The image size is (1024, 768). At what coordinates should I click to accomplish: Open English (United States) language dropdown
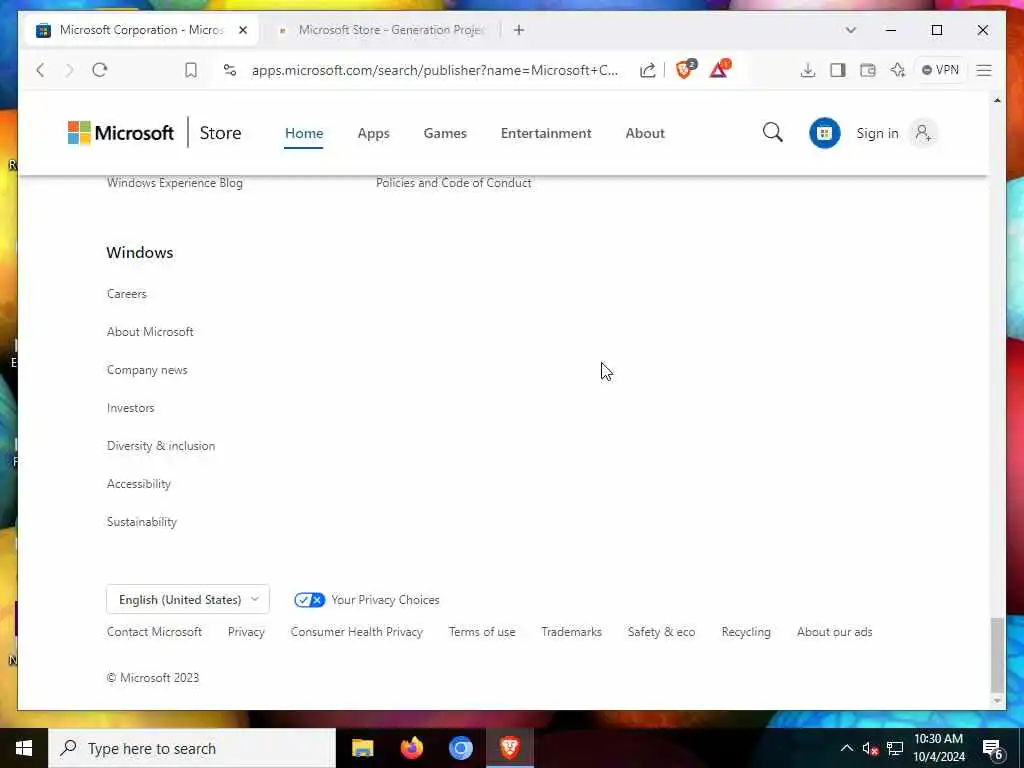coord(188,600)
